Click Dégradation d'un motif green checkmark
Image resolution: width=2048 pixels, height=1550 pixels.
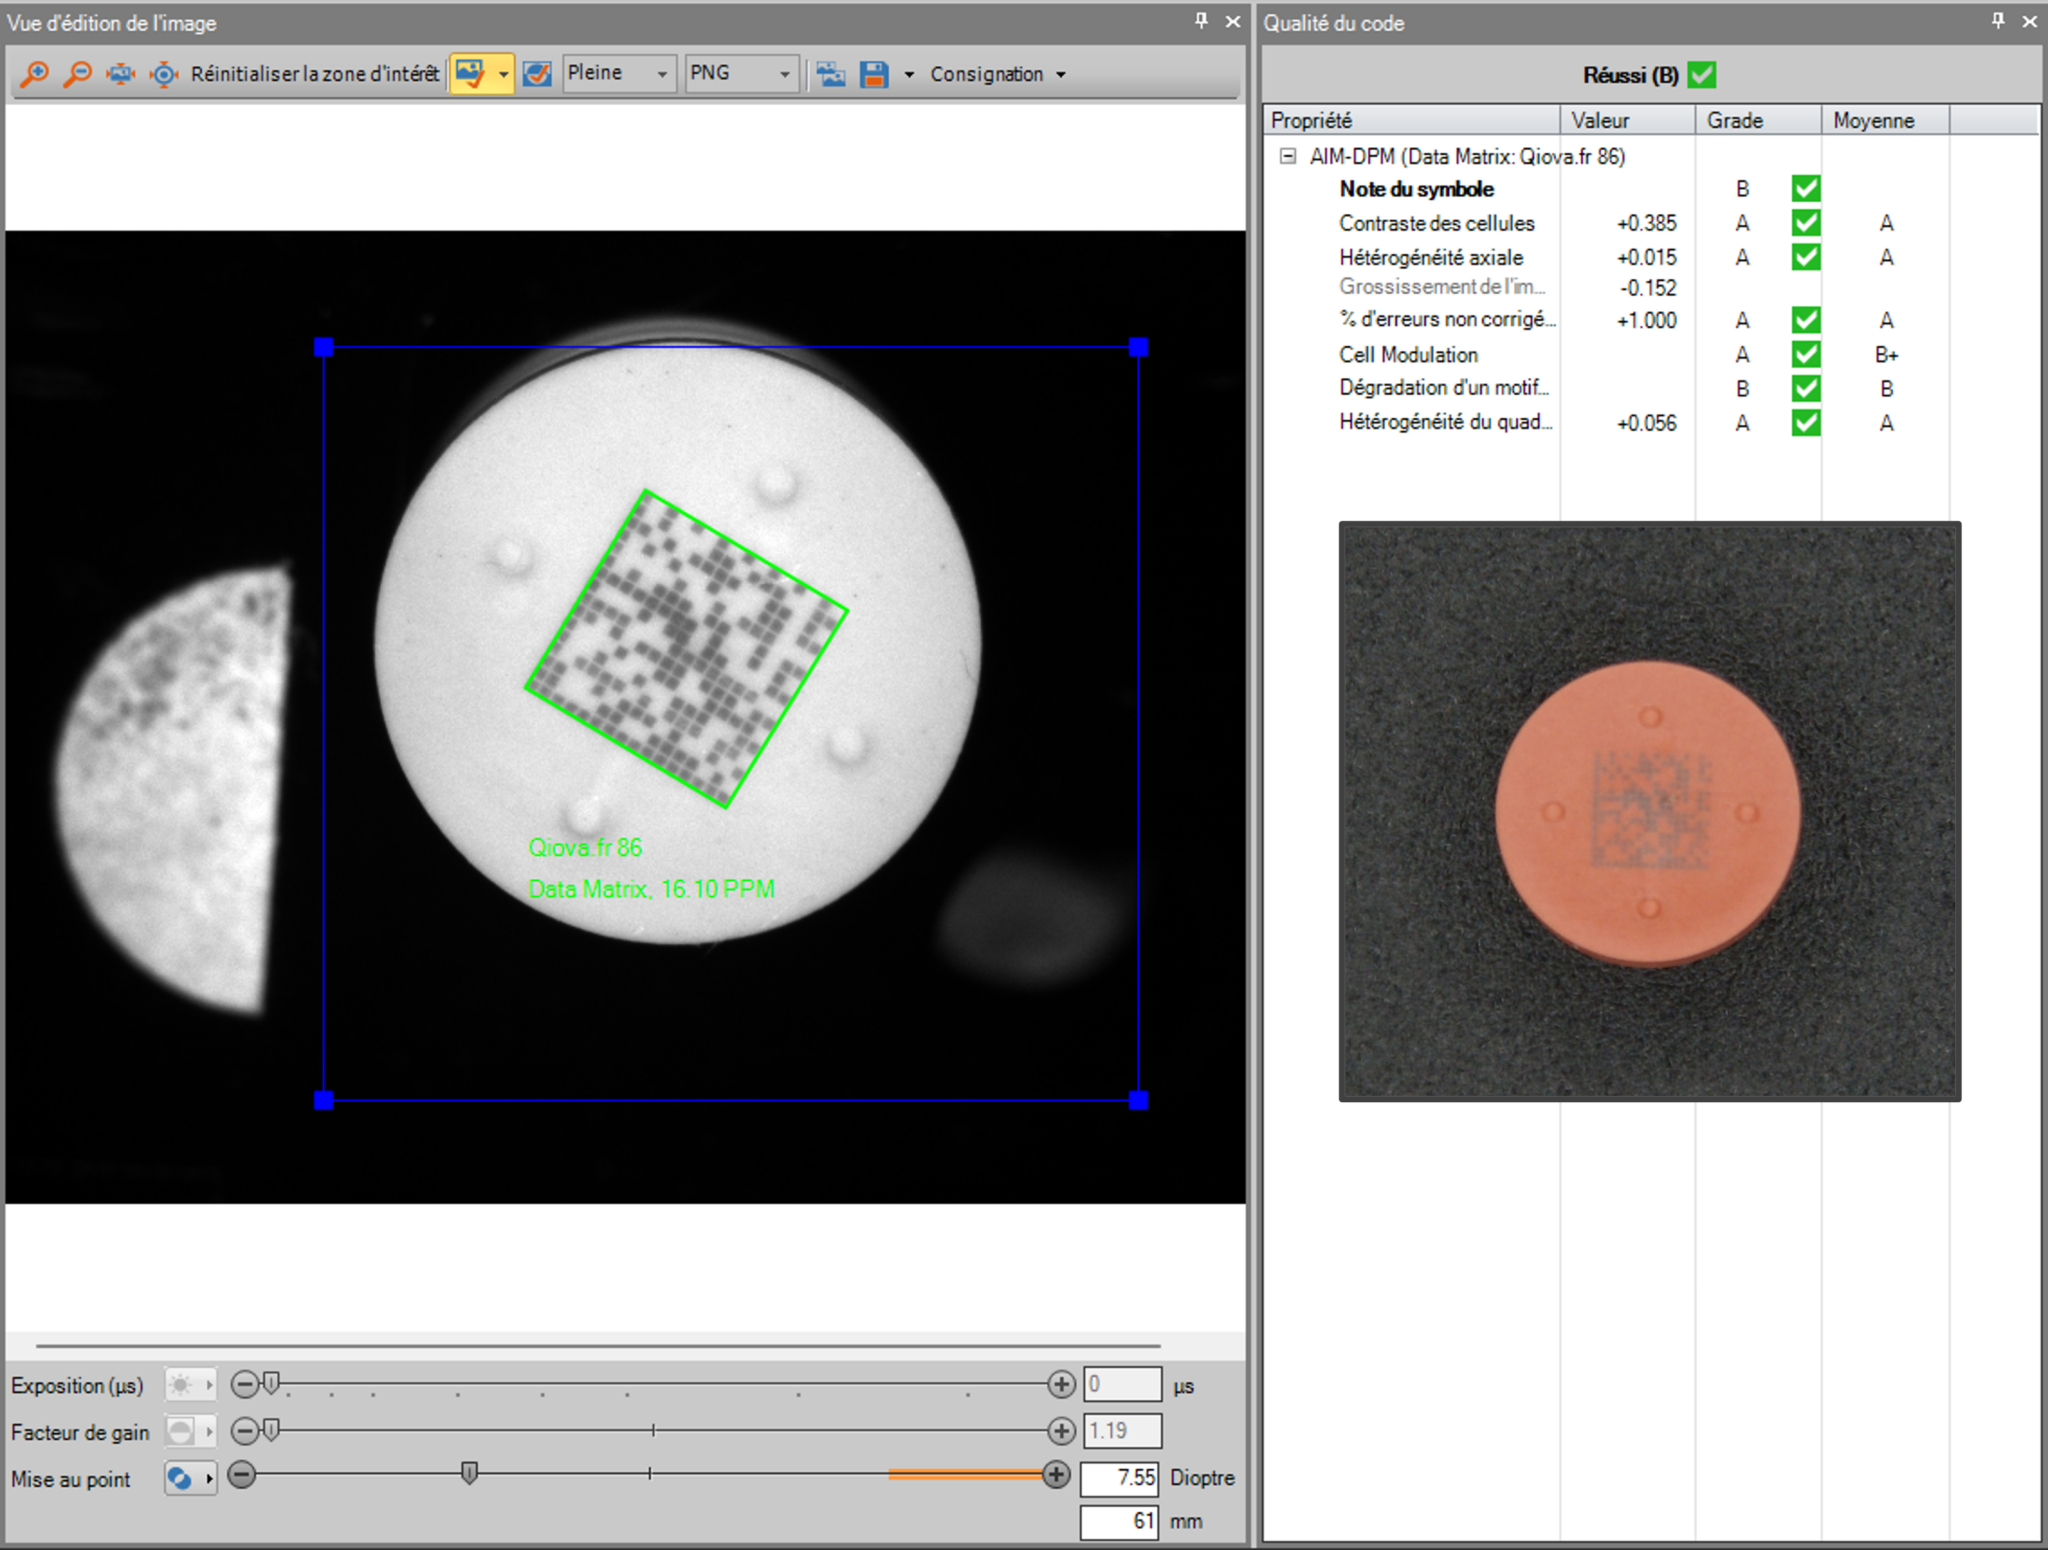[1806, 388]
